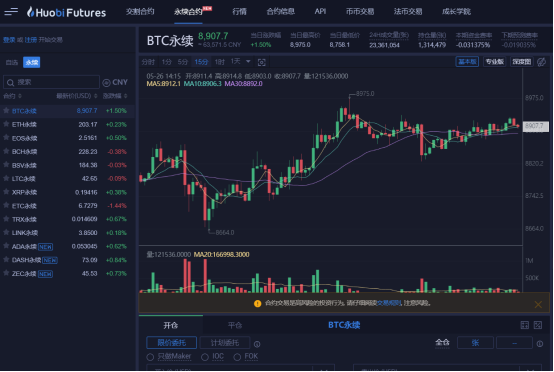Click info icon right of leverage selector
554x372 pixels.
tap(540, 343)
